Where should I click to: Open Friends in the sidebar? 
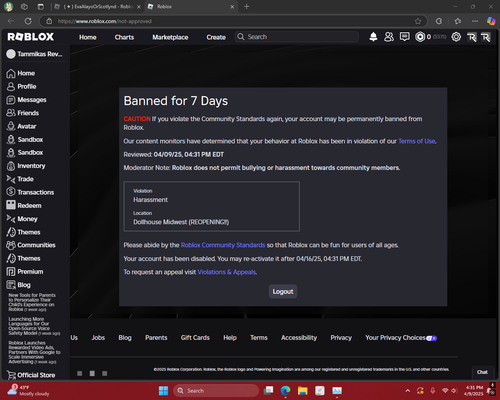23,113
